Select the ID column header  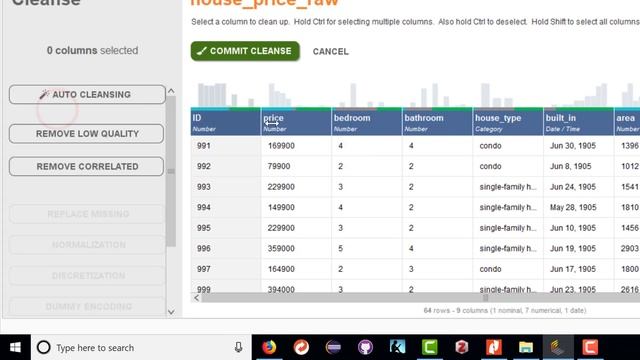coord(226,122)
